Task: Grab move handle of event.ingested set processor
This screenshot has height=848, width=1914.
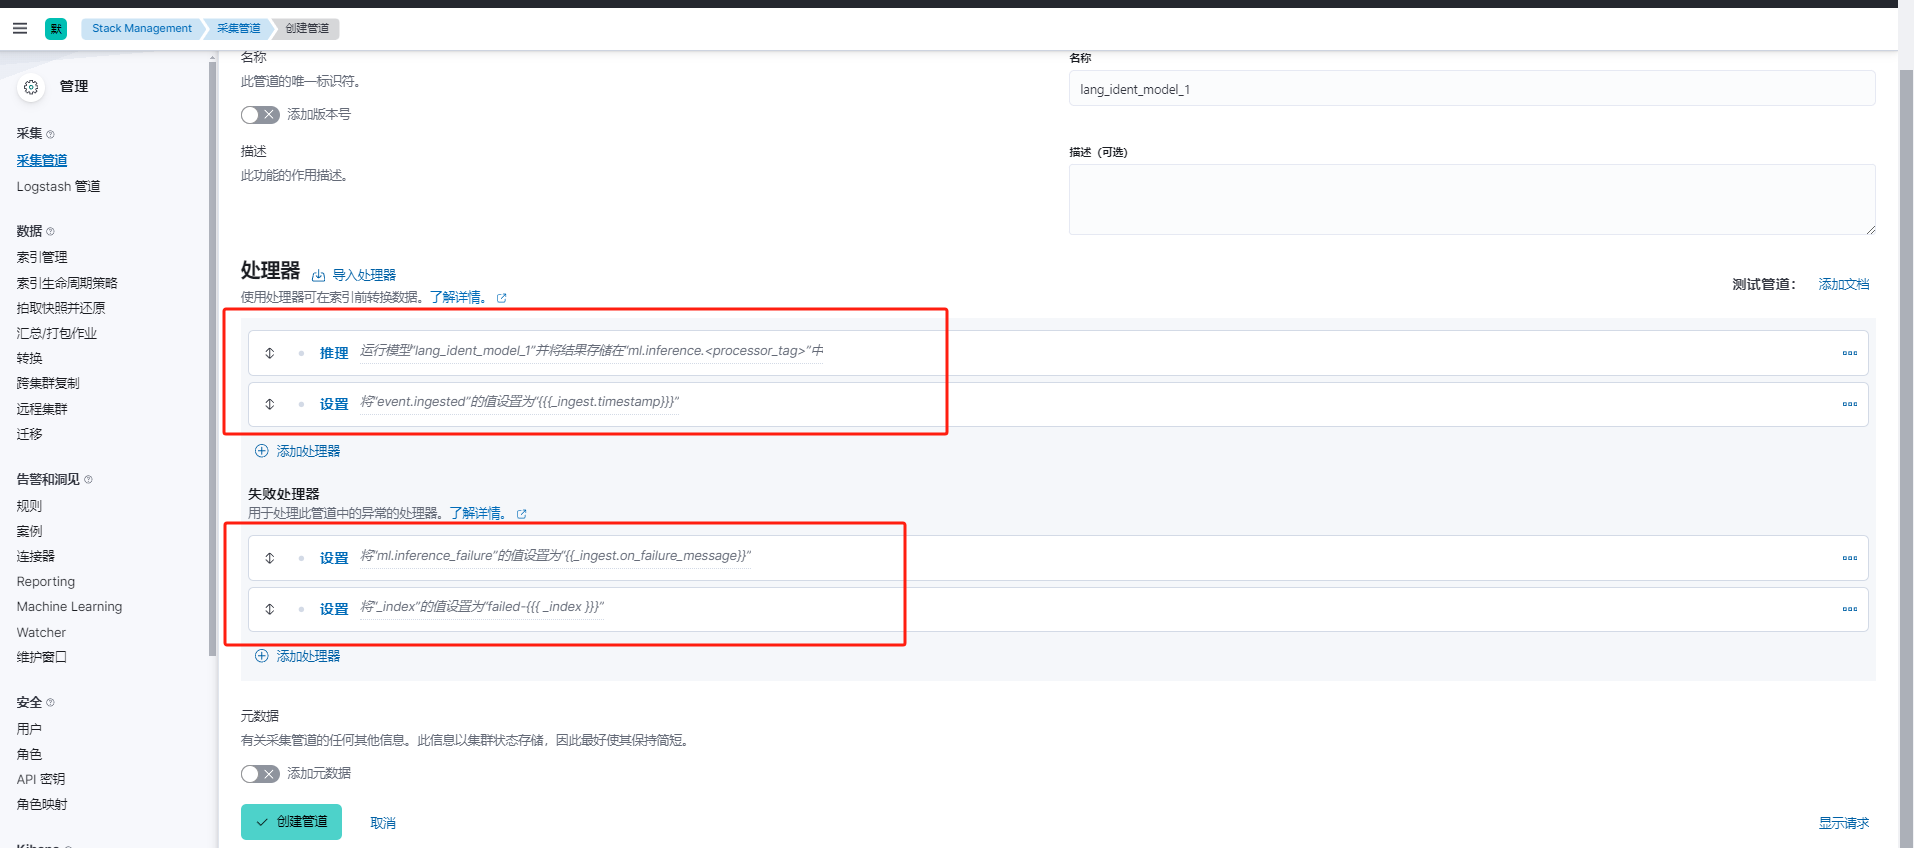Action: coord(270,404)
